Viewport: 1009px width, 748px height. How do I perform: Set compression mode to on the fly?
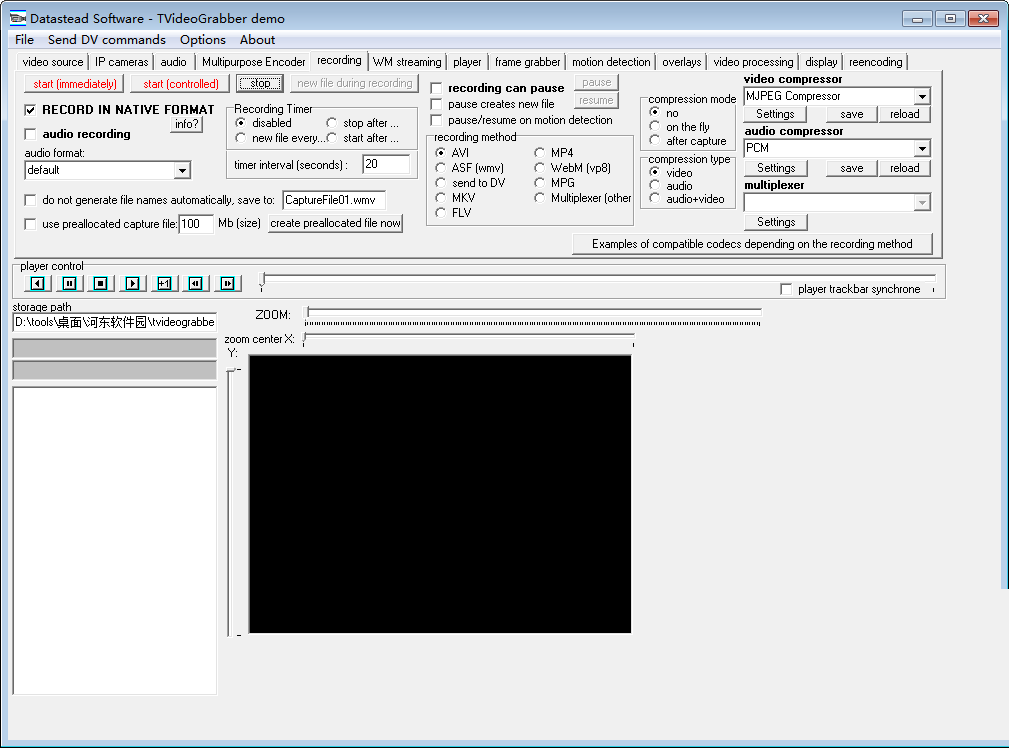pyautogui.click(x=654, y=126)
